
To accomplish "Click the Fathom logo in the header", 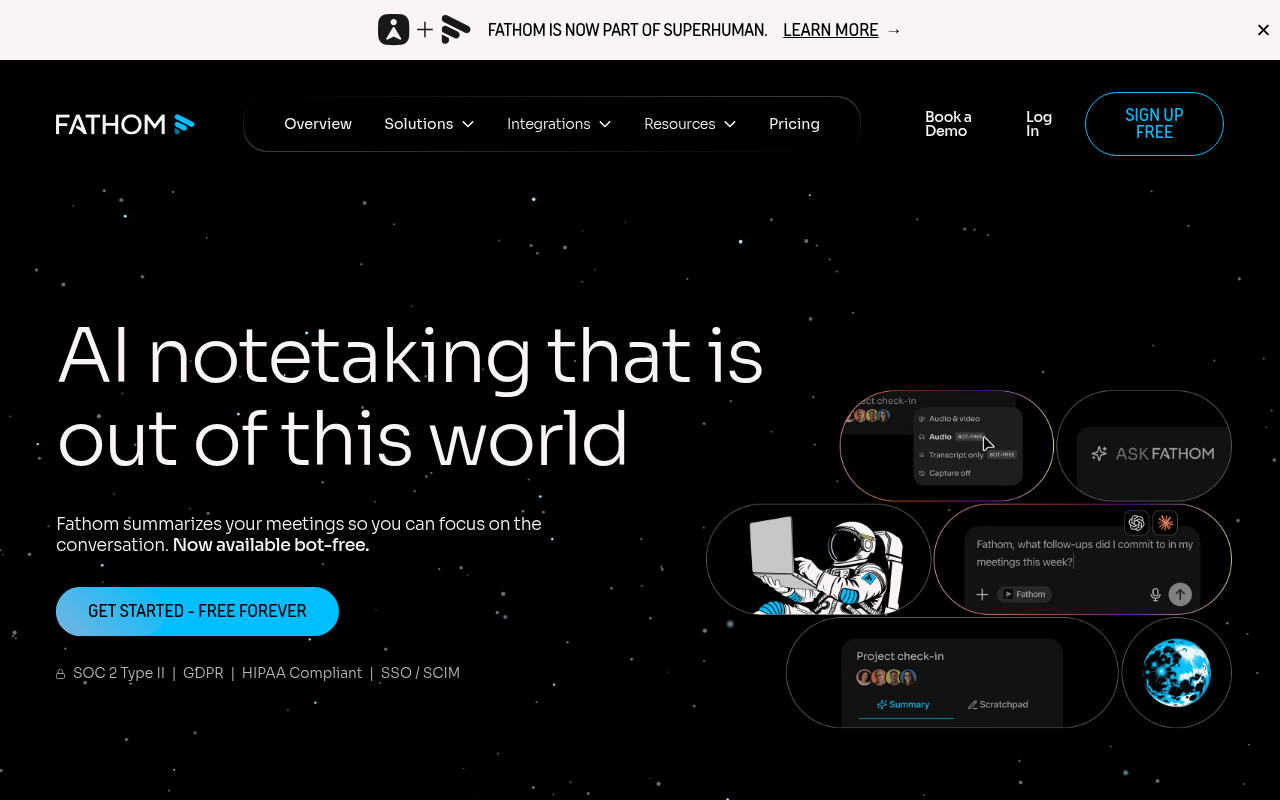I will pos(125,124).
